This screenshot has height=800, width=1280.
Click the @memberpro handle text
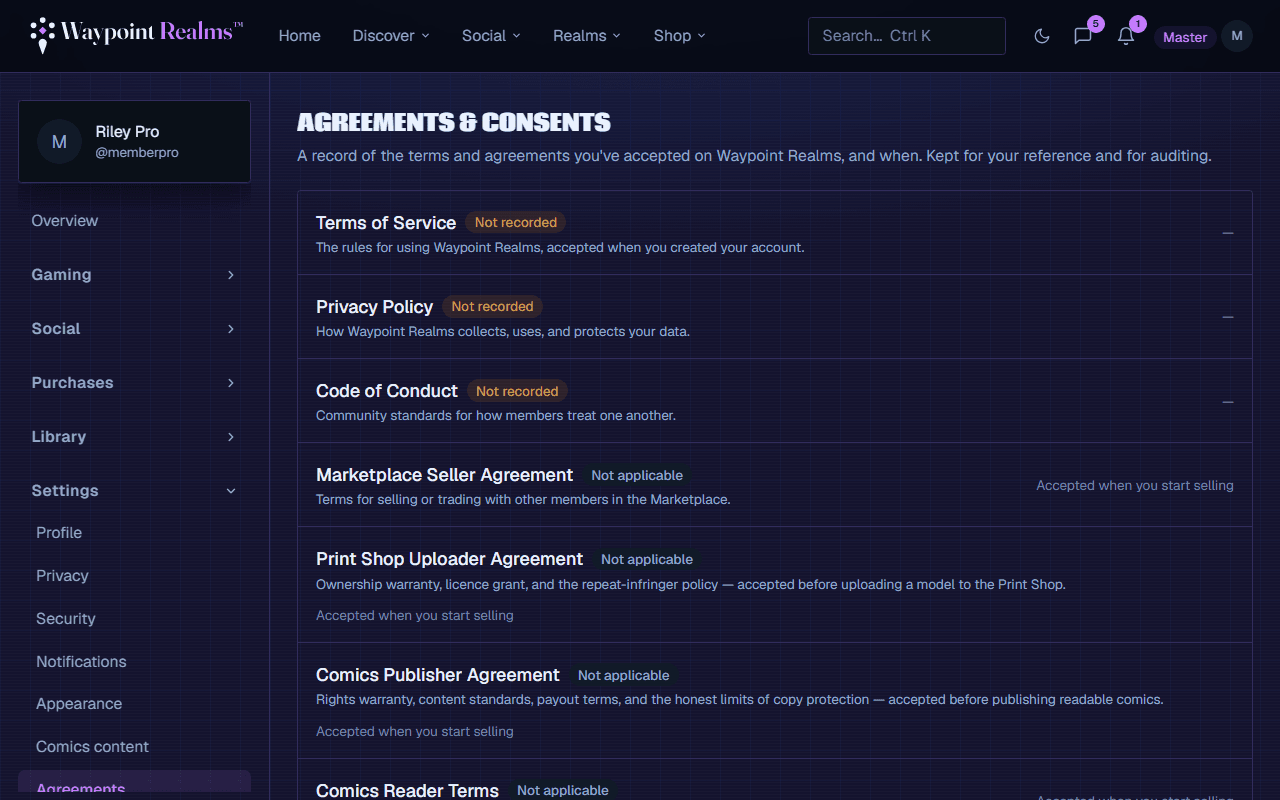[x=137, y=153]
